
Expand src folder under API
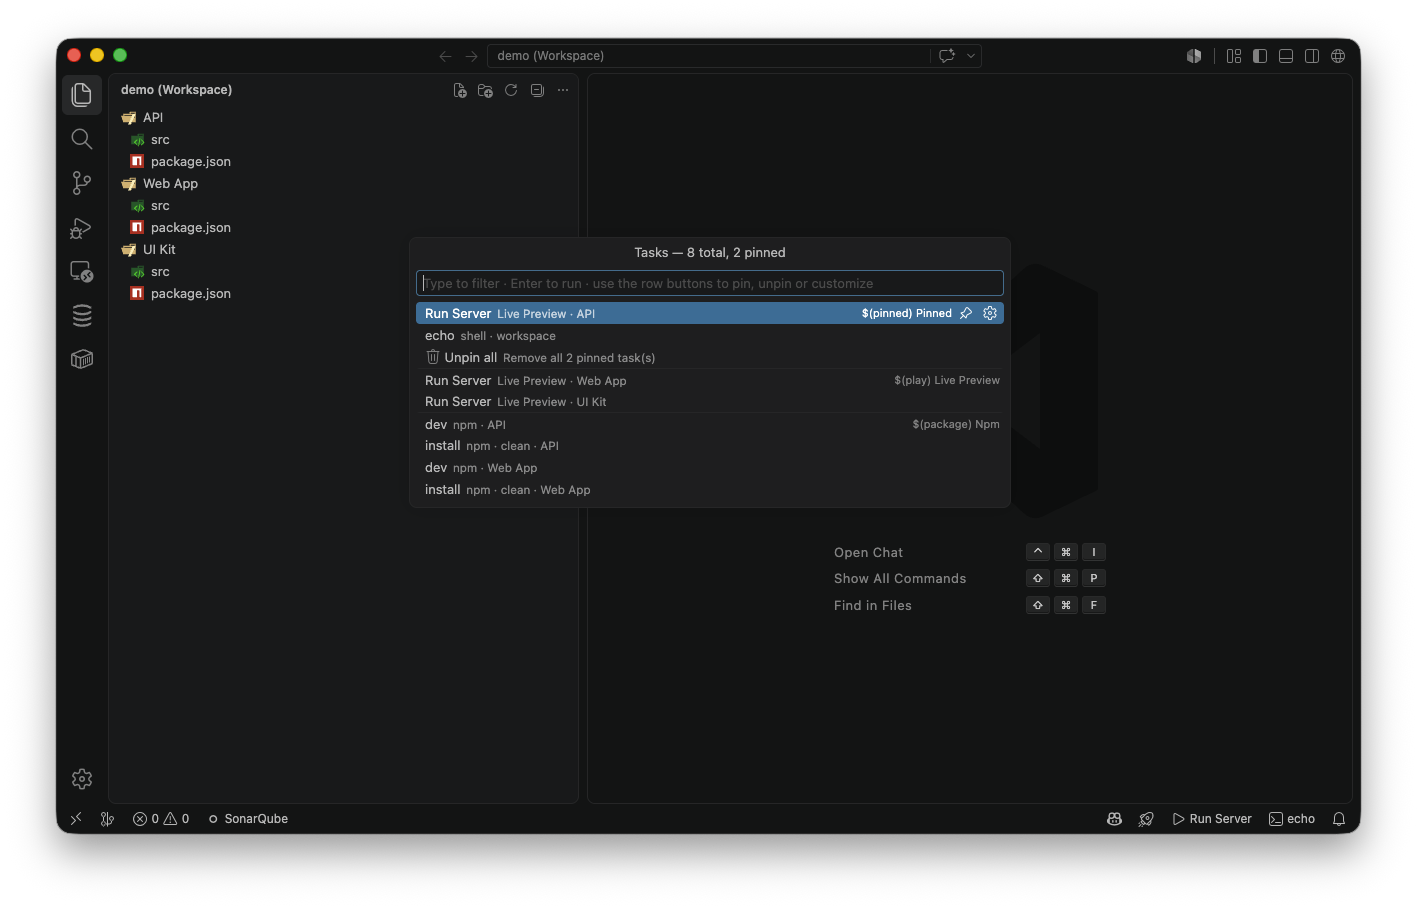click(x=343, y=139)
